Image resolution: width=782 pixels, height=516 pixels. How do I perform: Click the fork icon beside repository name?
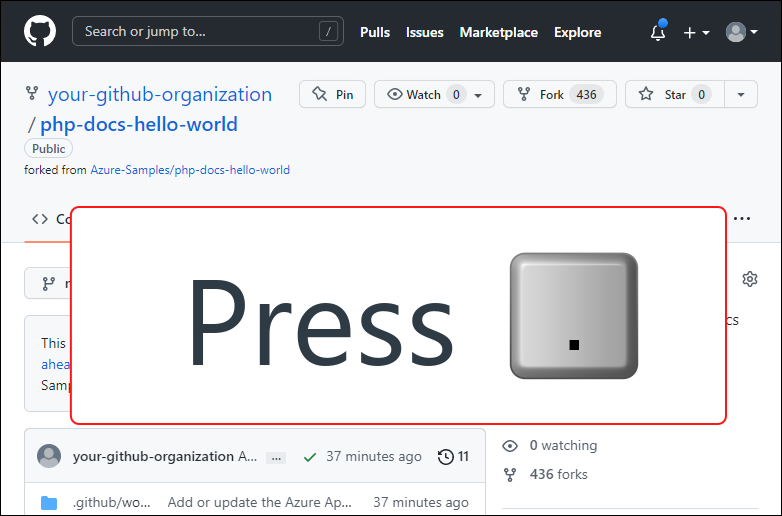32,93
